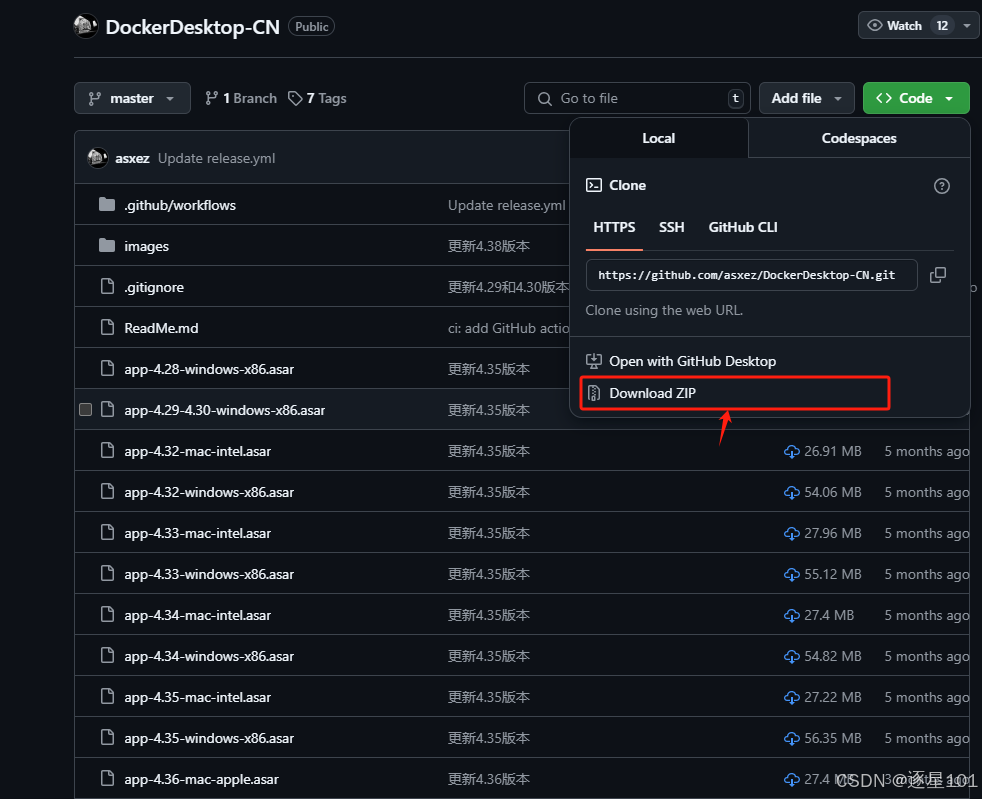Viewport: 982px width, 799px height.
Task: Click the file icon for .gitignore
Action: [x=108, y=286]
